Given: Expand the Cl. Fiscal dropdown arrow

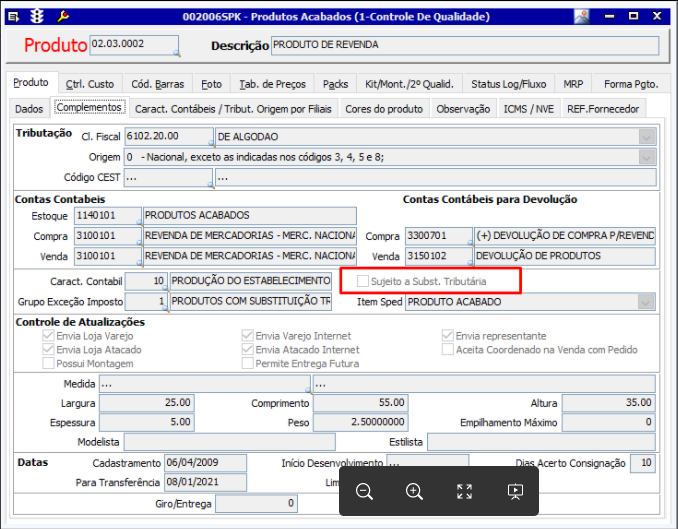Looking at the screenshot, I should (647, 137).
